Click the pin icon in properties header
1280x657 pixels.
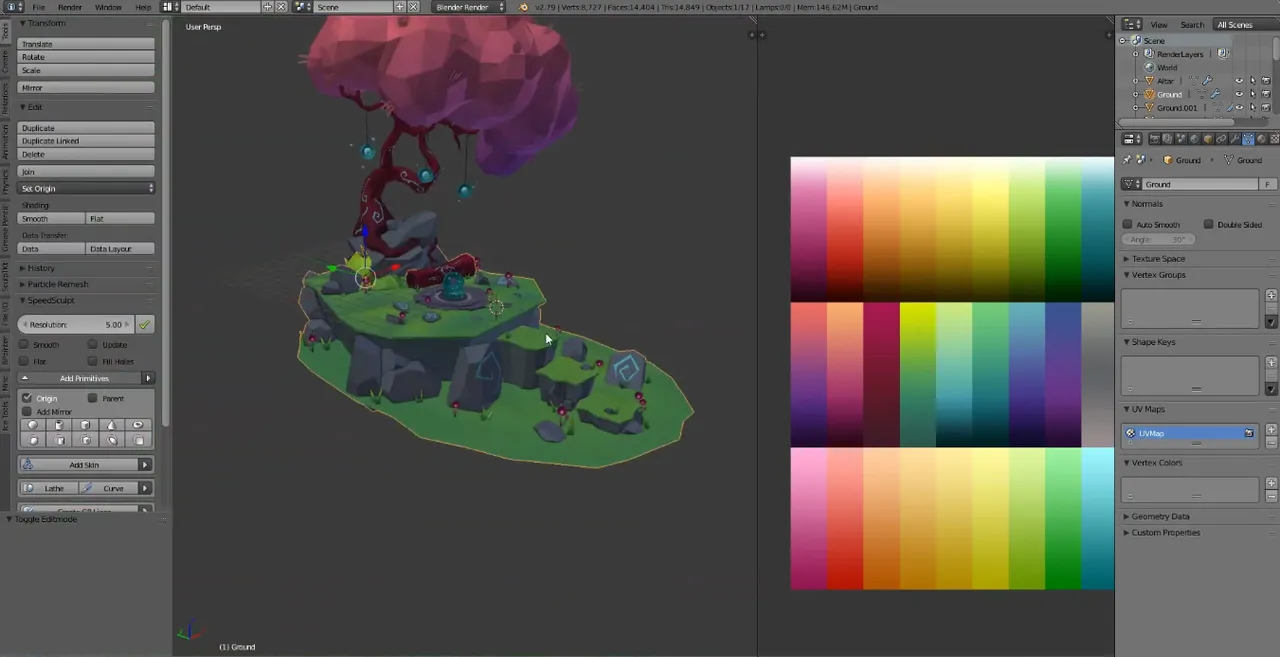tap(1127, 160)
